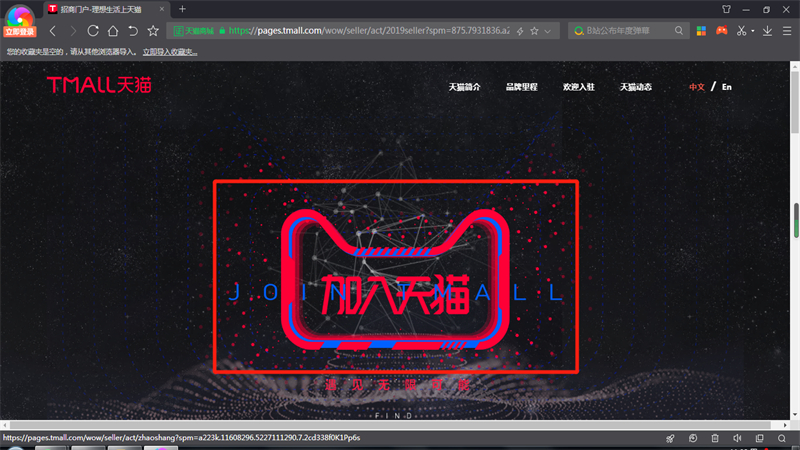Open the 品牌里程 nav item
Image resolution: width=800 pixels, height=450 pixels.
(521, 87)
